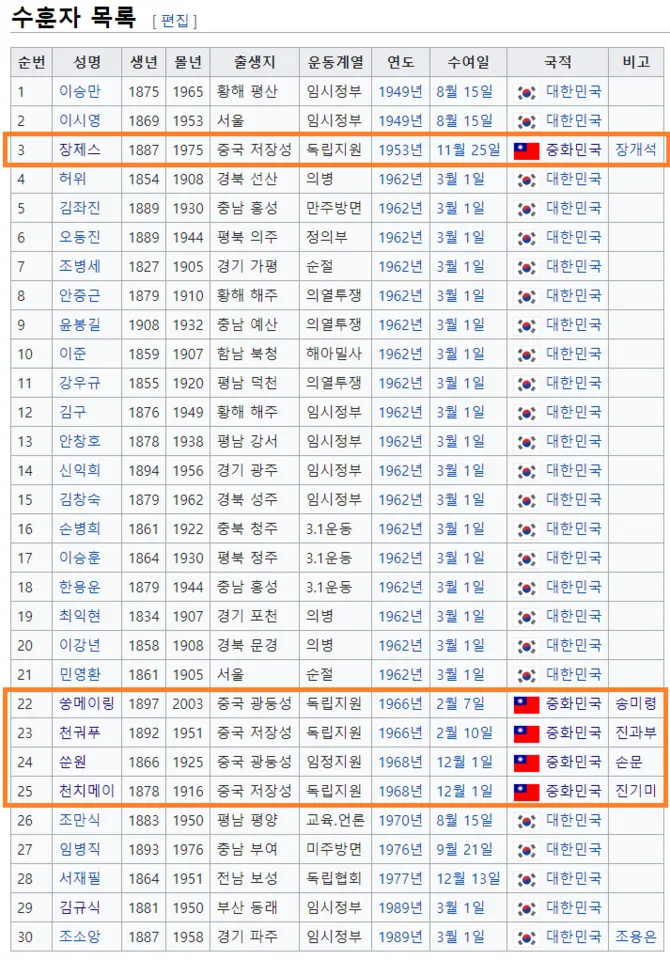Open the 11월 25일 date link
Image resolution: width=670 pixels, height=960 pixels.
pos(468,150)
